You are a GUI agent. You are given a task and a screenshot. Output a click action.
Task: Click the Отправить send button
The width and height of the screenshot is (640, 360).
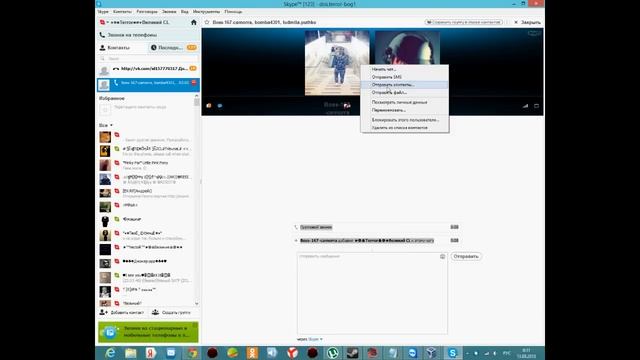[466, 256]
